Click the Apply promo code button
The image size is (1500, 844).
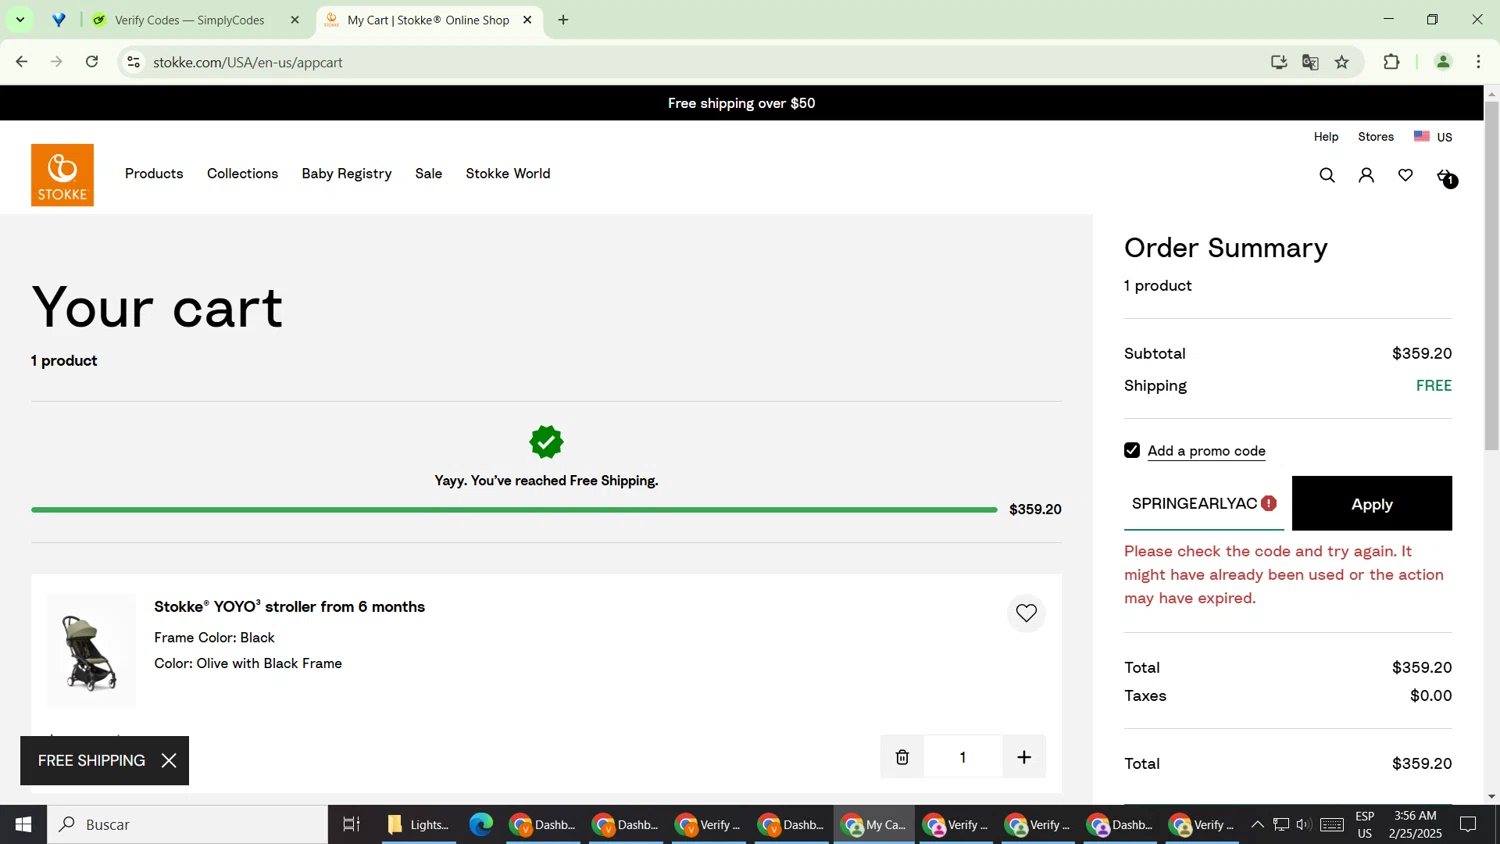[x=1372, y=503]
